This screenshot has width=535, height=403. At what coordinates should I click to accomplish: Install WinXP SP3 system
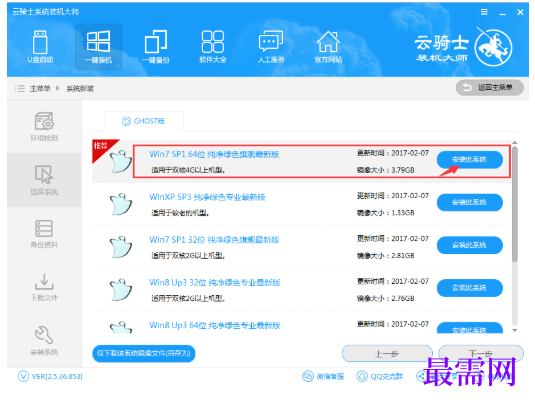[469, 202]
